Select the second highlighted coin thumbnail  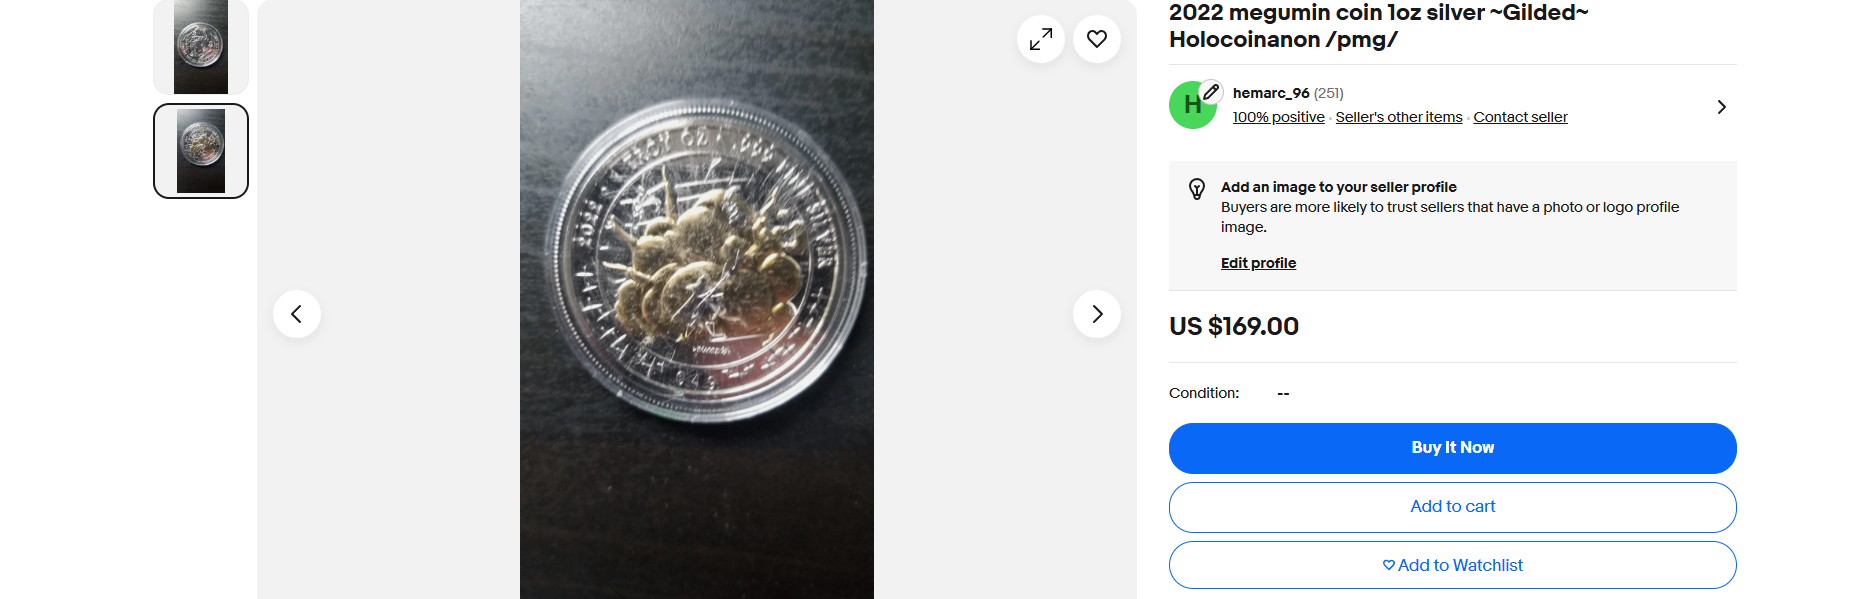point(201,151)
